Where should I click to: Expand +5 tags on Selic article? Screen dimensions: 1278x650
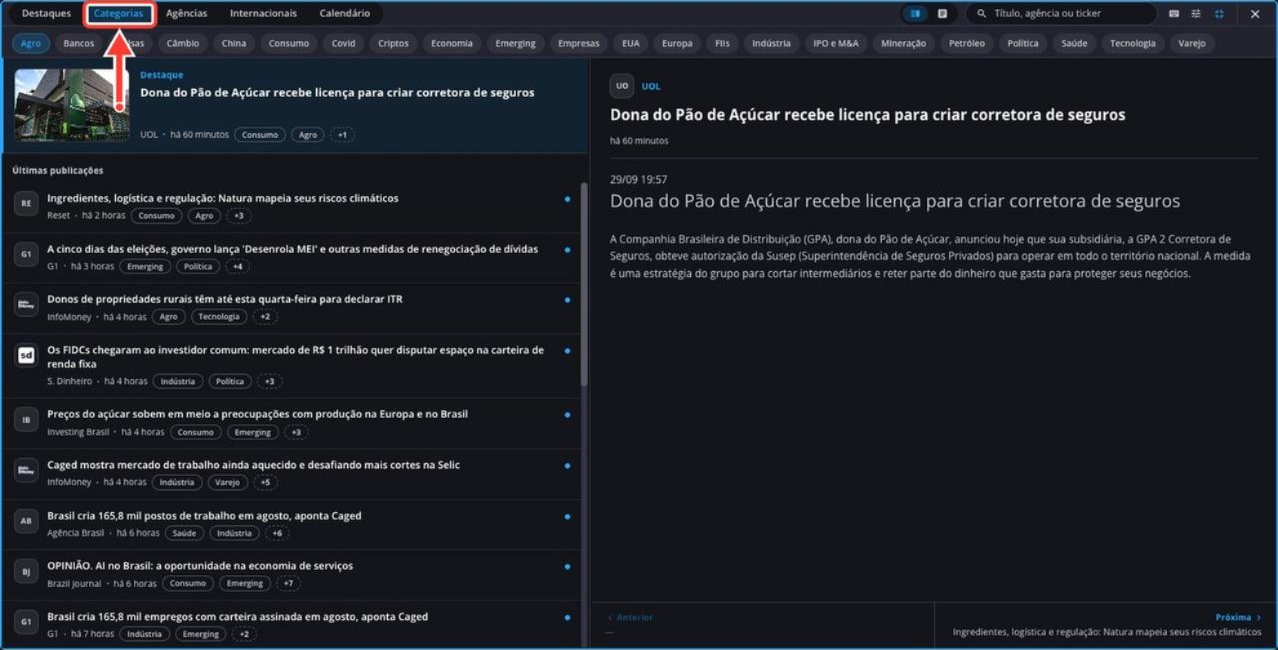pos(265,483)
